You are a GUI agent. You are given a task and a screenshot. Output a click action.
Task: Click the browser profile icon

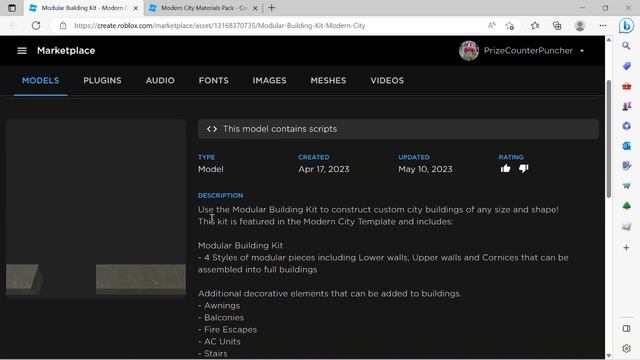tap(580, 25)
